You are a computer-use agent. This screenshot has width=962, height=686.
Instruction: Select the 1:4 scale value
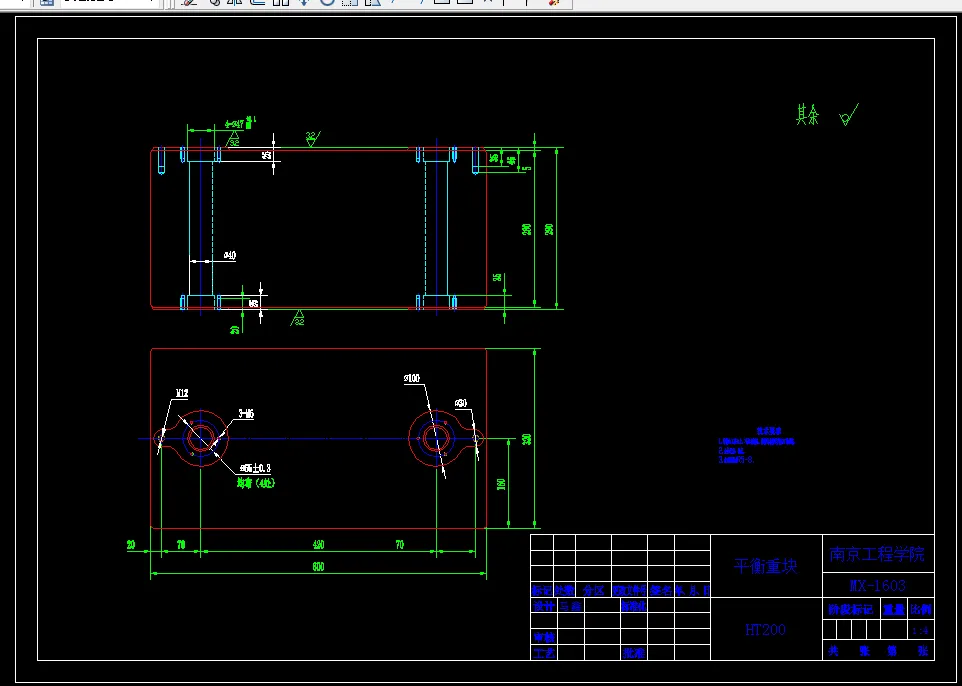click(920, 630)
